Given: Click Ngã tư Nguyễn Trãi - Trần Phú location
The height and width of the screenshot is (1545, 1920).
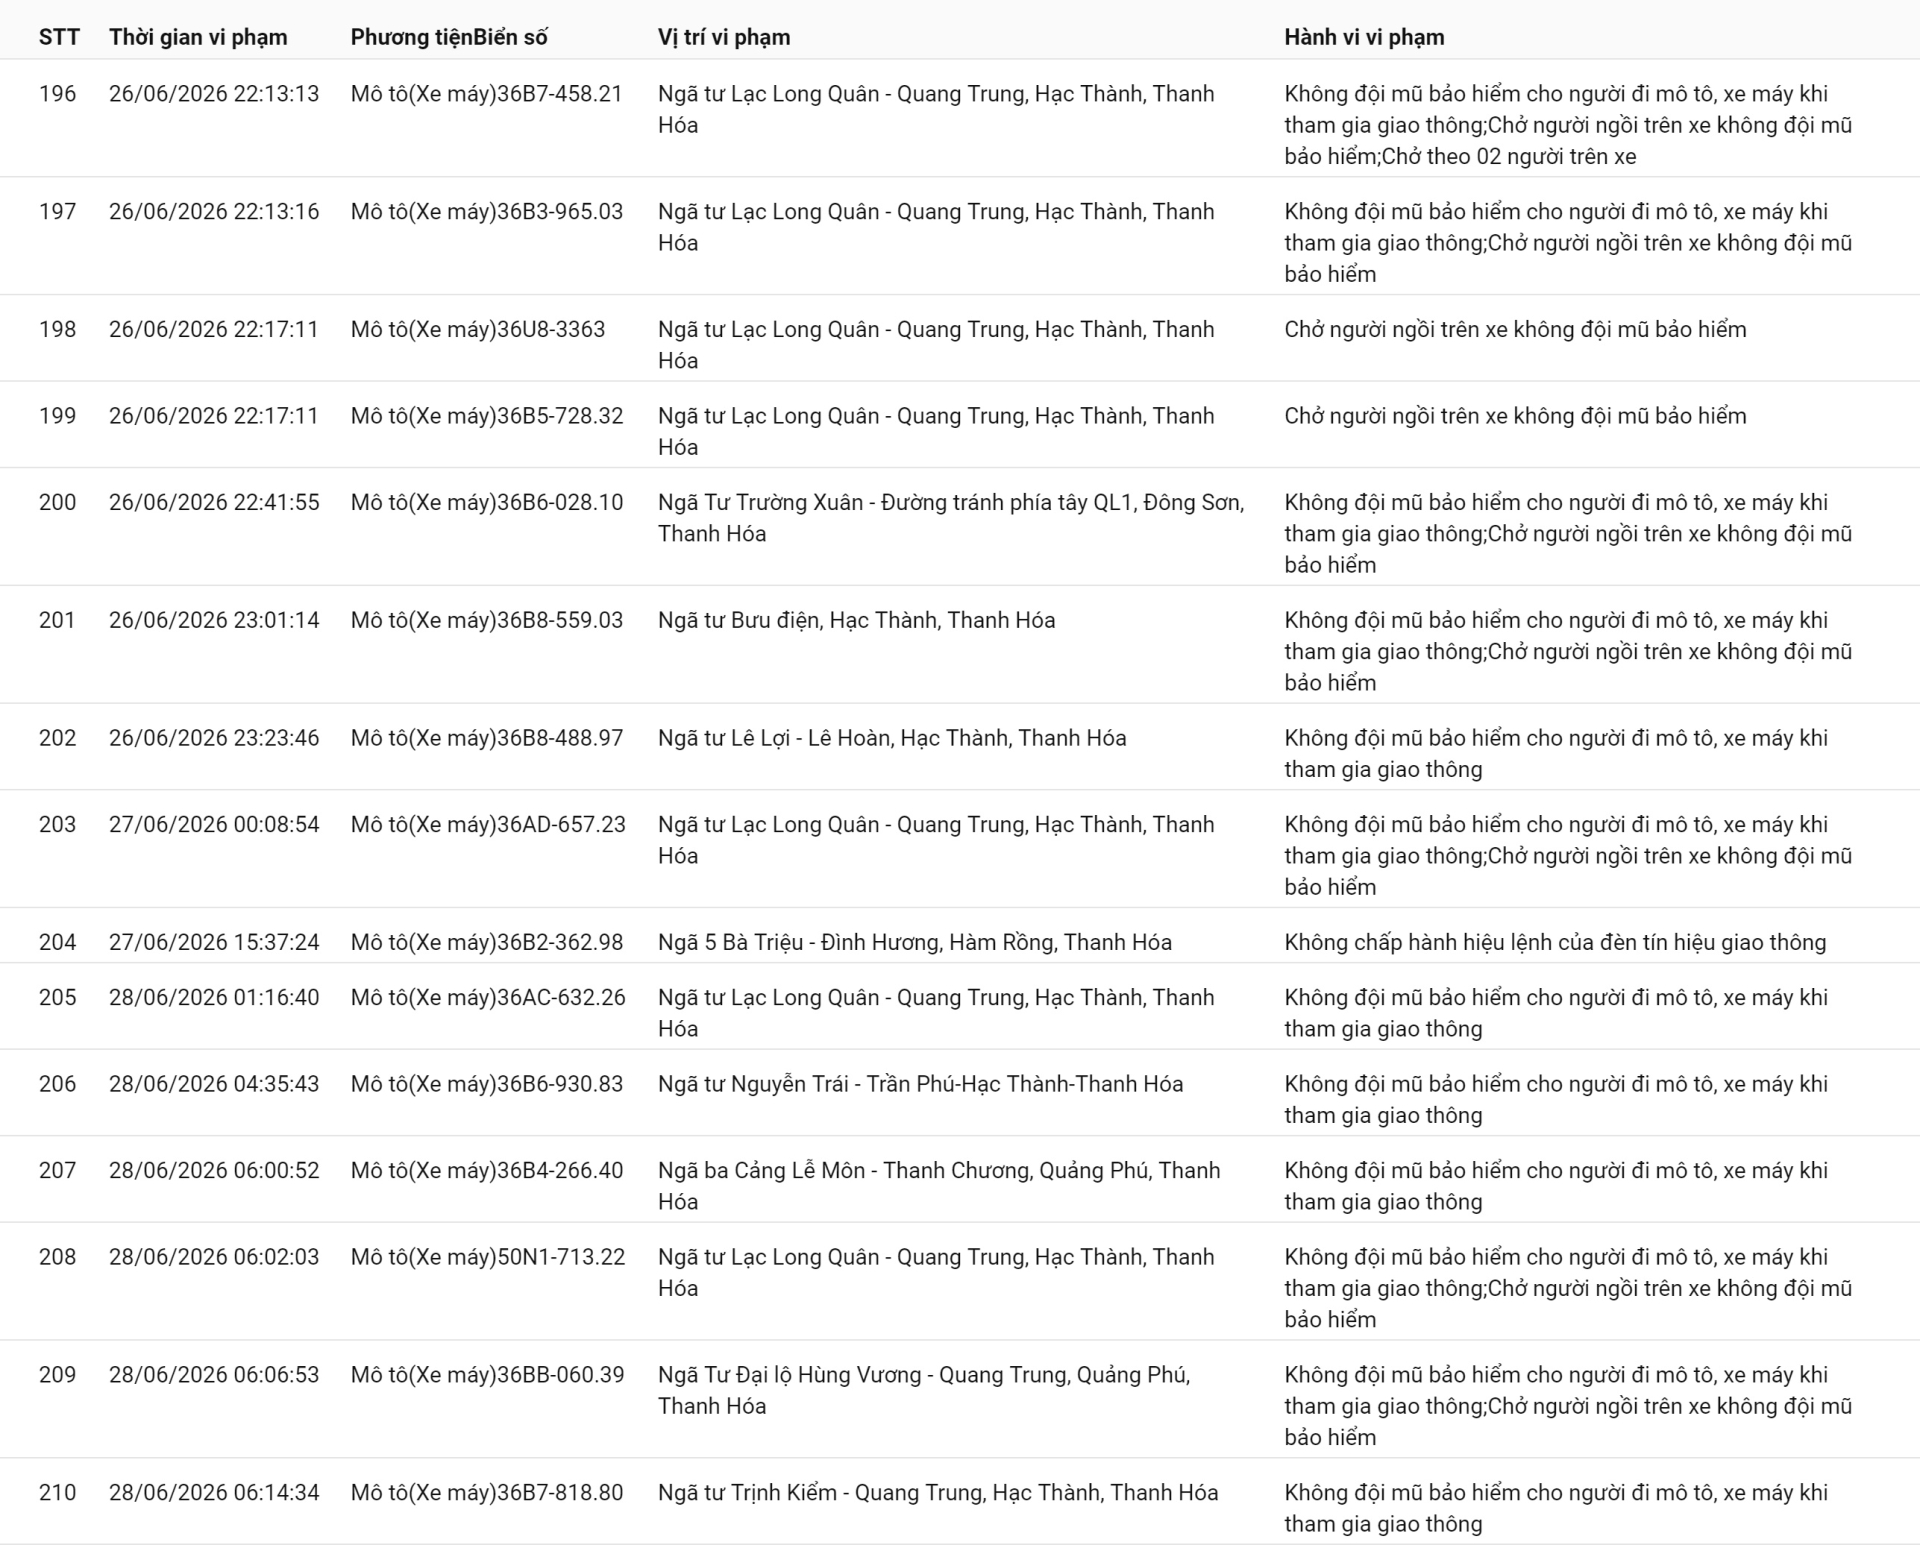Looking at the screenshot, I should (x=920, y=1084).
